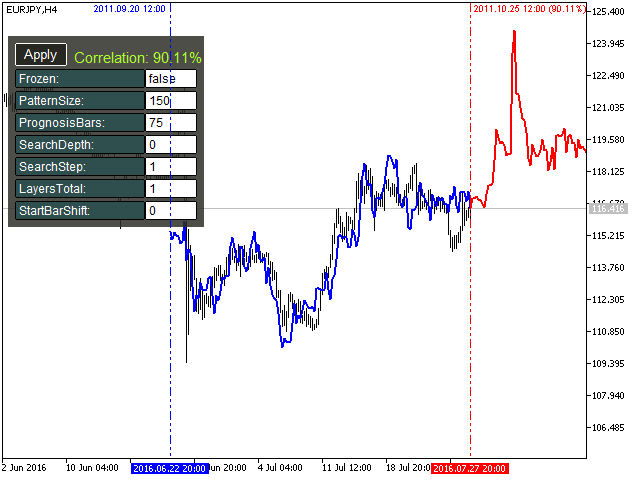Click the blue 2011.09.20 12:00 label
This screenshot has width=640, height=480.
(129, 9)
